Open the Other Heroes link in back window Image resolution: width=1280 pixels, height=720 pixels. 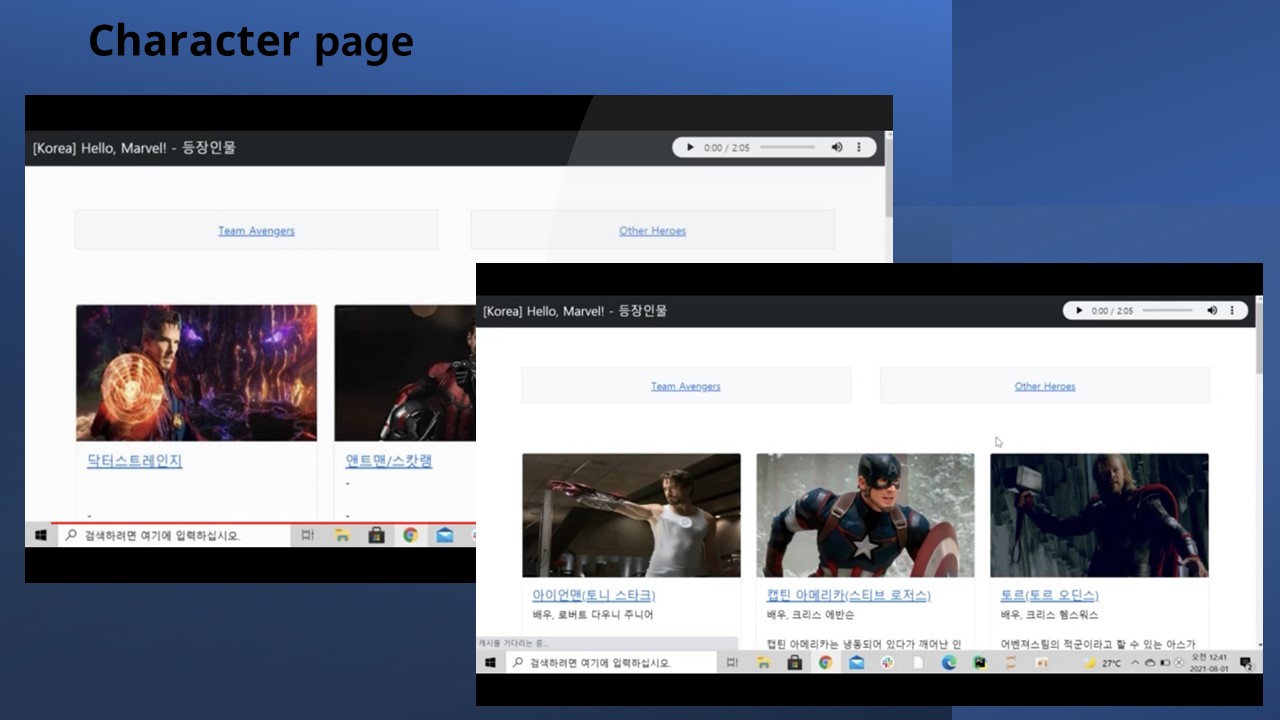653,231
